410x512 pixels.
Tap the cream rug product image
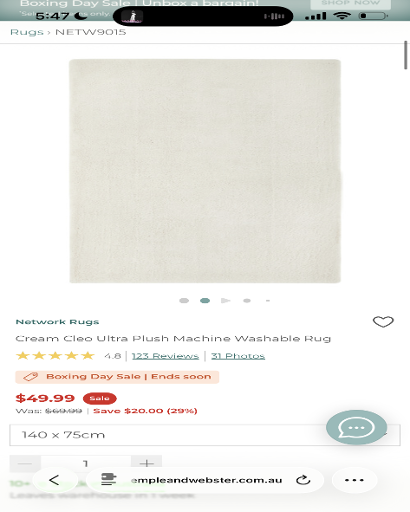coord(205,171)
